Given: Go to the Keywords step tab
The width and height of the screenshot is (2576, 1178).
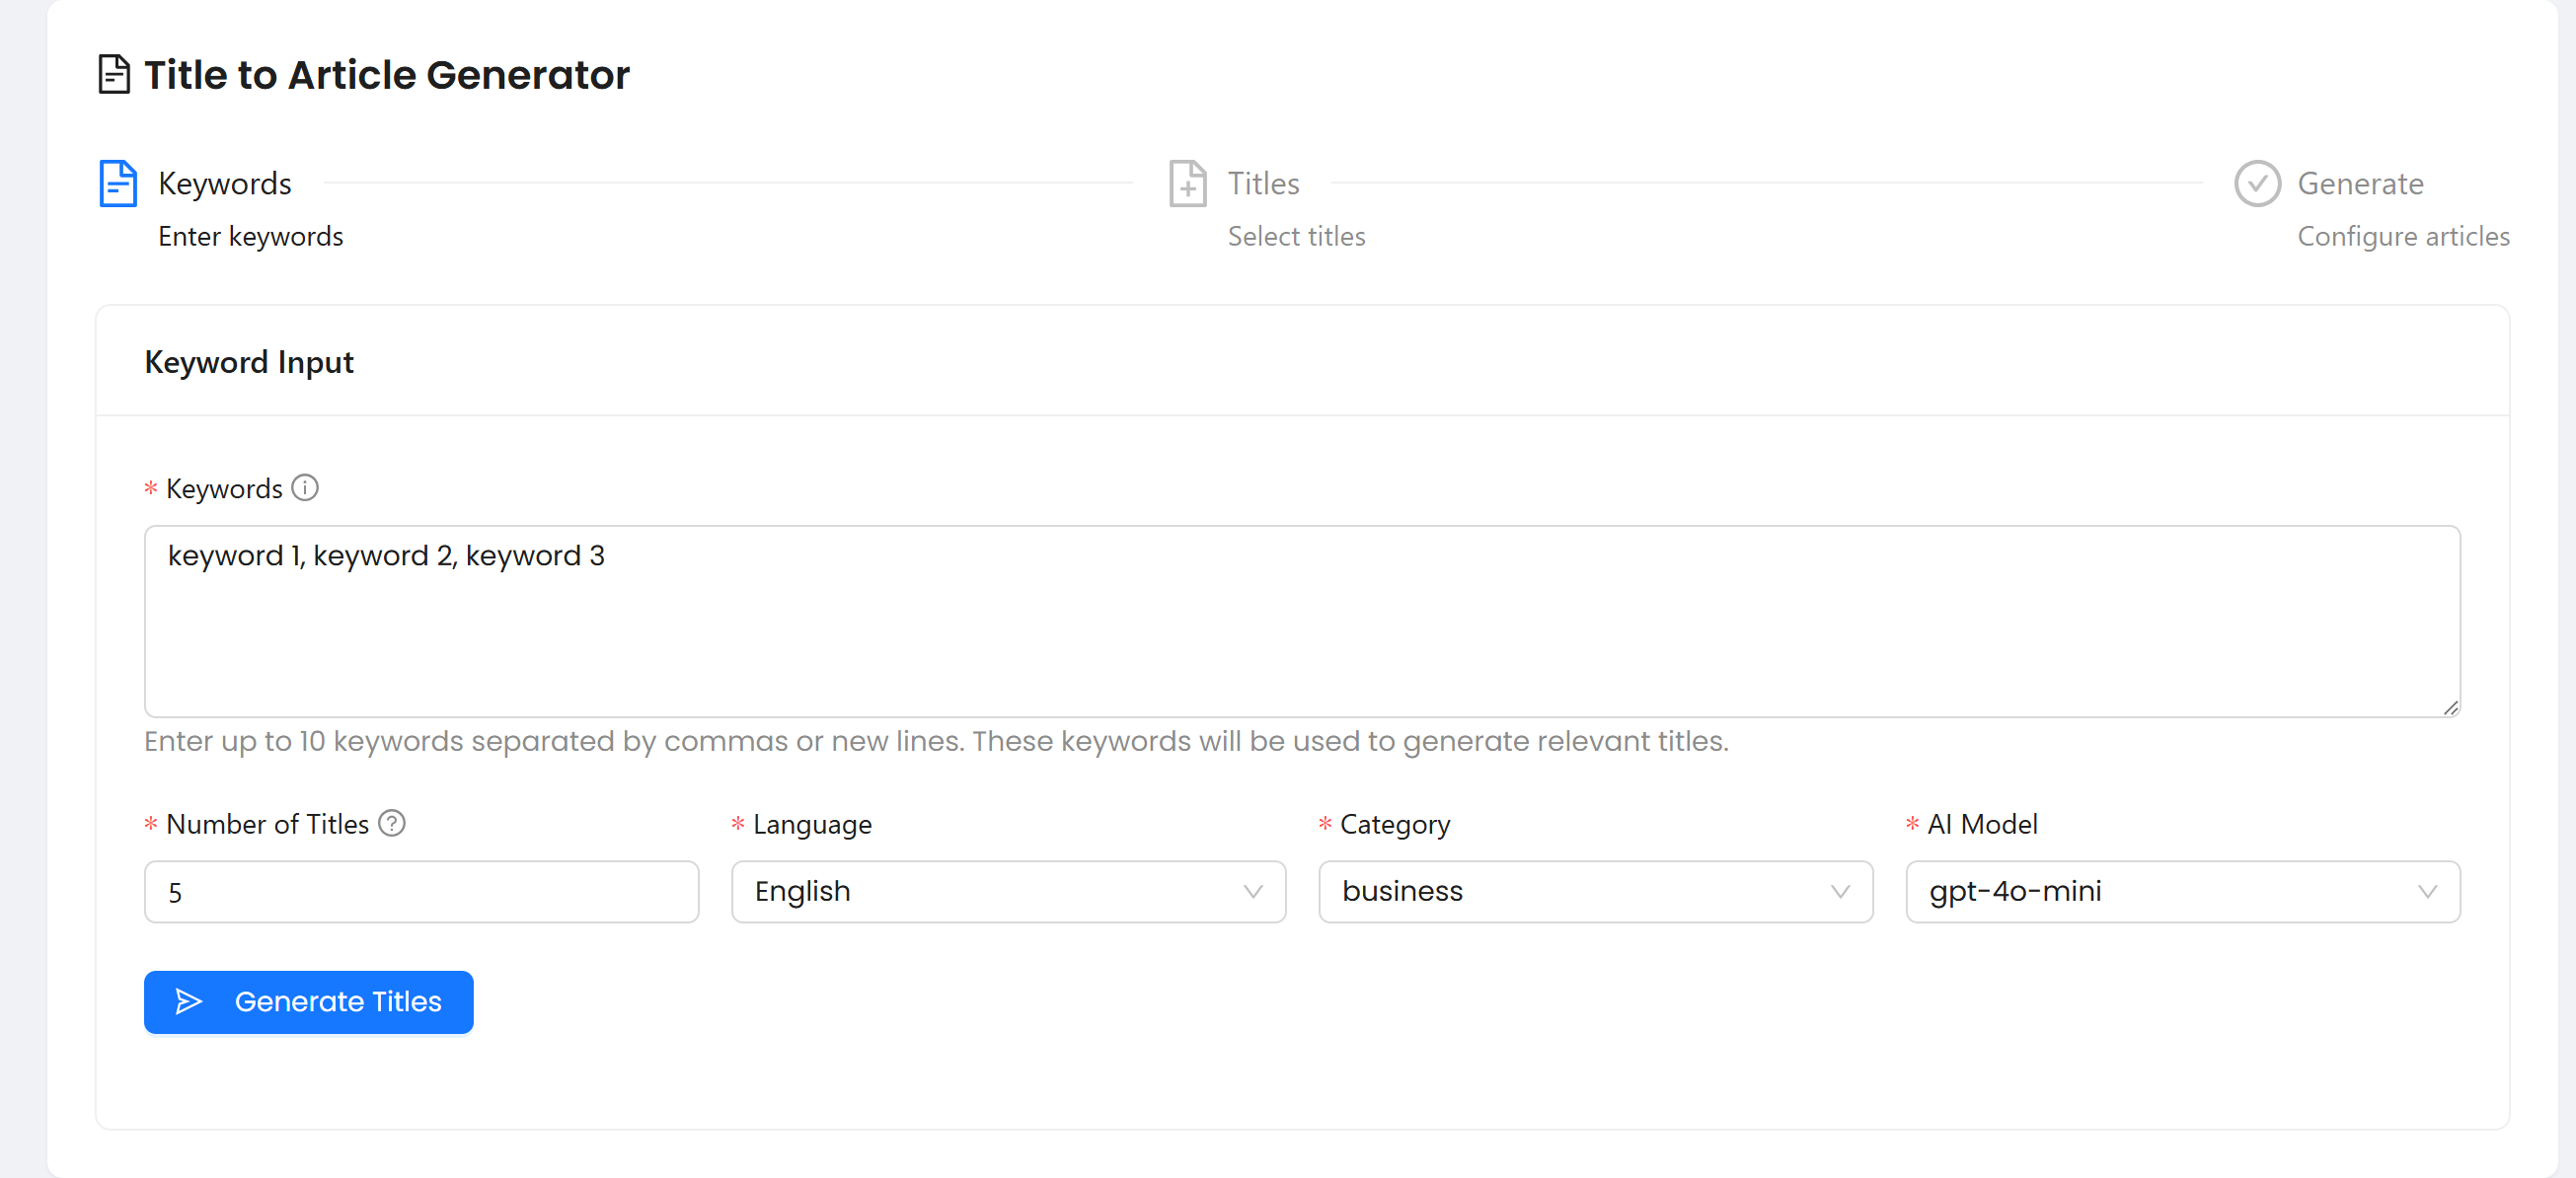Looking at the screenshot, I should pos(225,184).
